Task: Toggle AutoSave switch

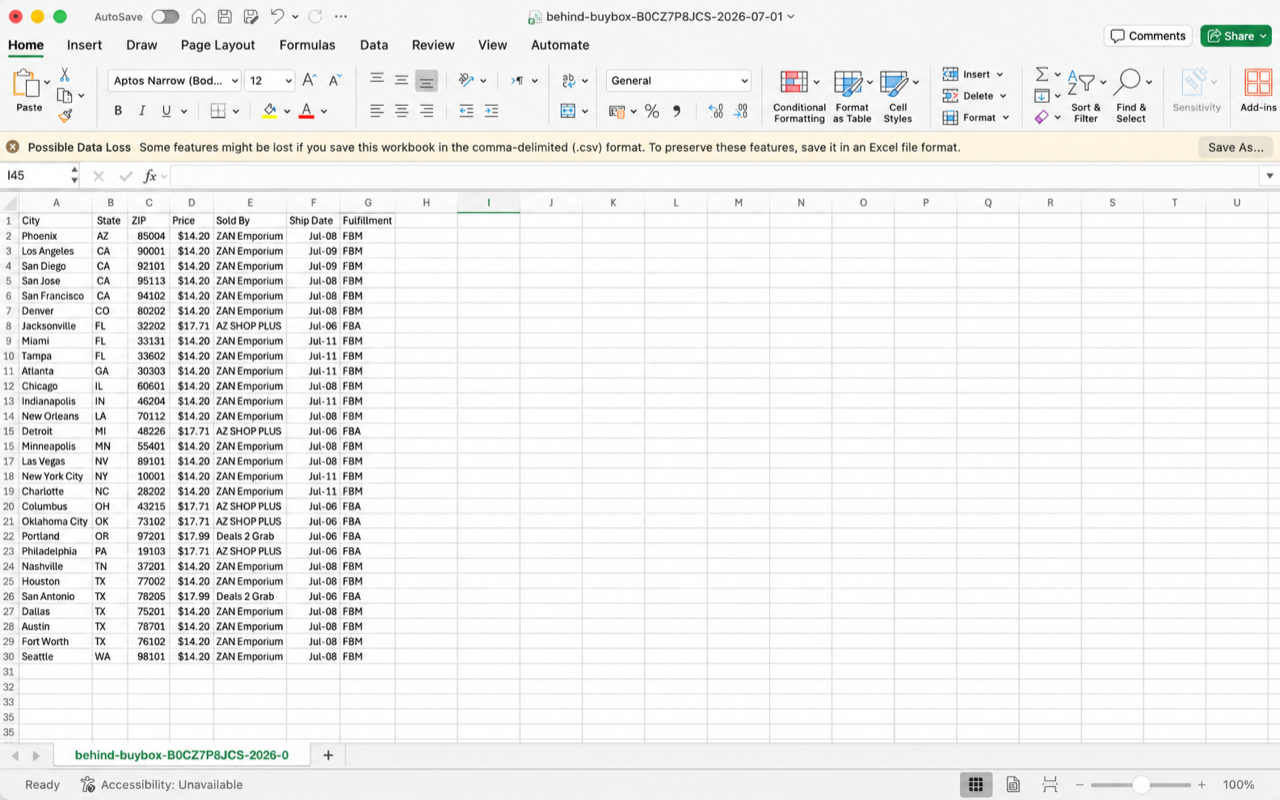Action: click(x=165, y=17)
